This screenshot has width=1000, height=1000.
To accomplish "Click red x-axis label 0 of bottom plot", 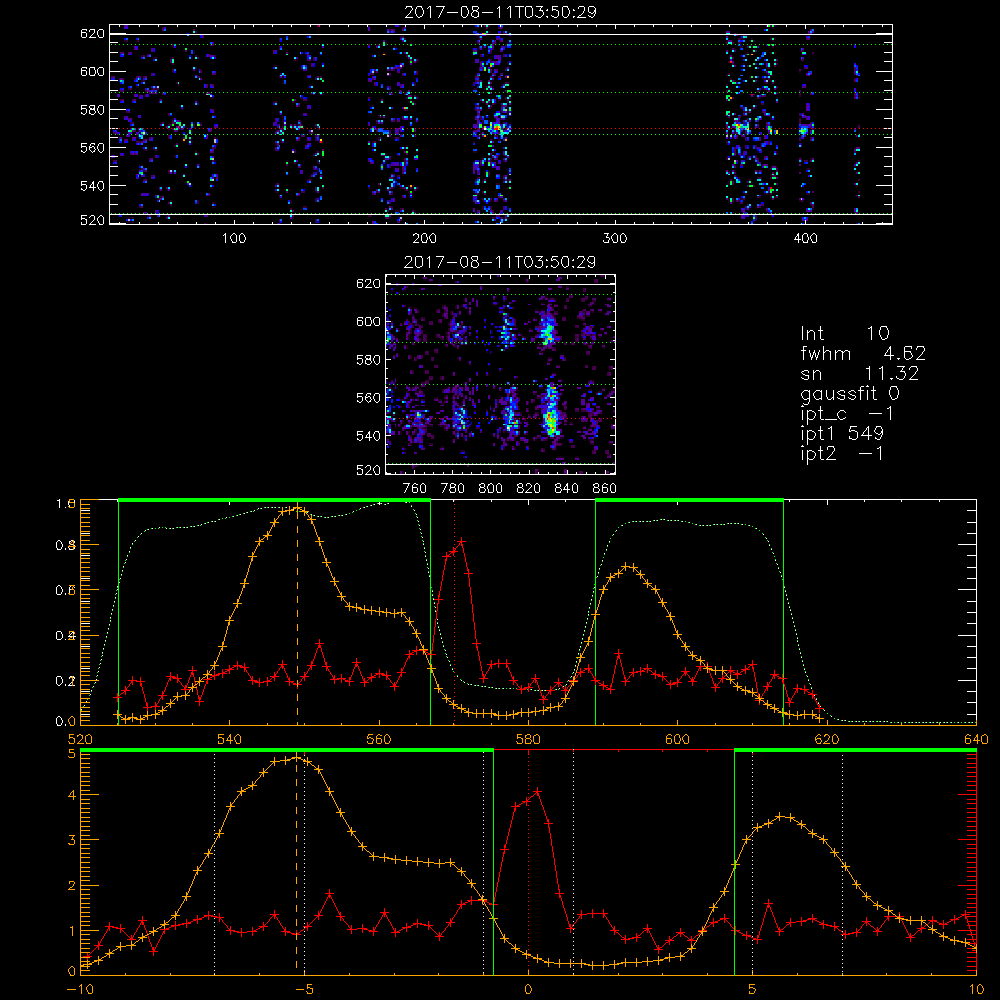I will coord(528,989).
